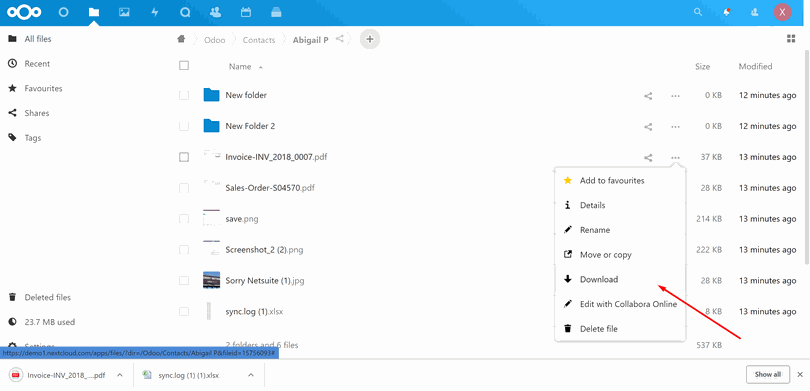Open the Photos gallery icon
The width and height of the screenshot is (810, 391).
coord(124,12)
